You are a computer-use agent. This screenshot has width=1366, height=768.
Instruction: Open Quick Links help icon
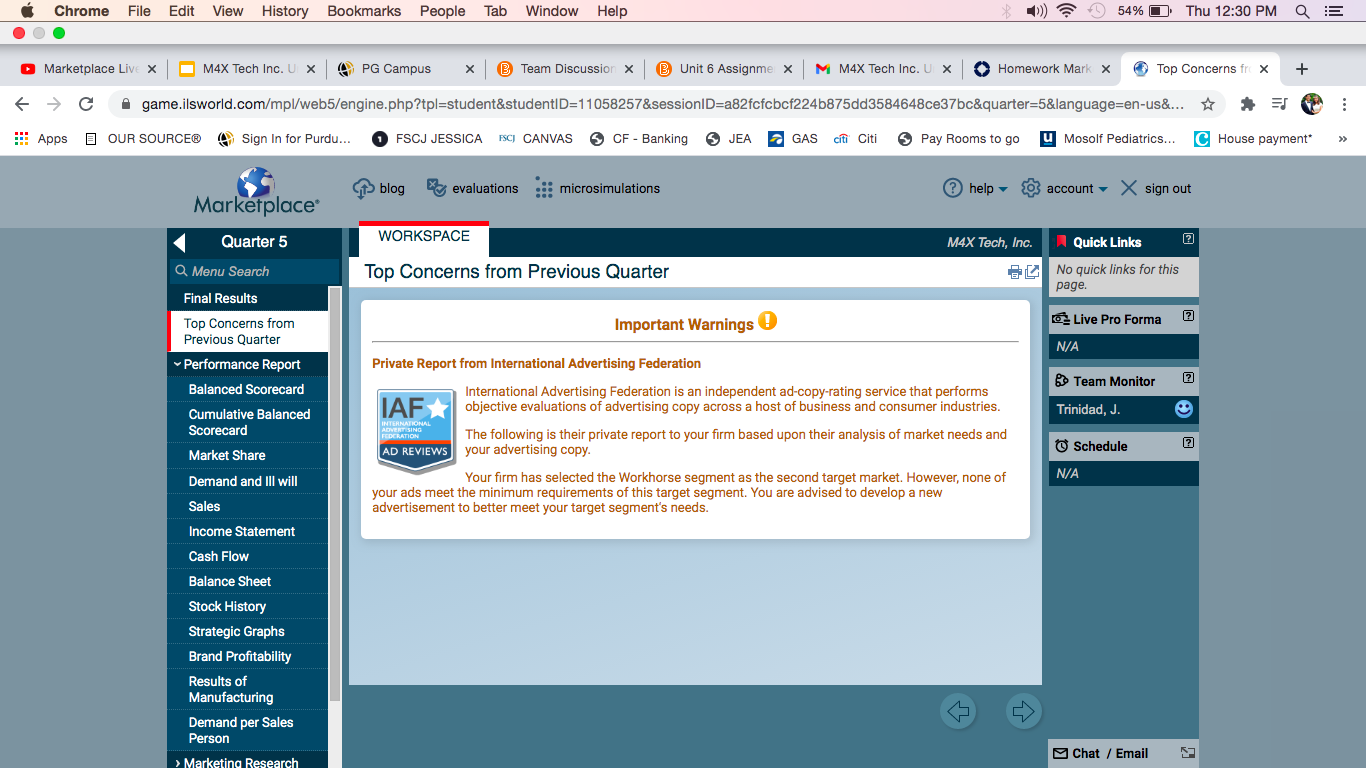(x=1188, y=239)
